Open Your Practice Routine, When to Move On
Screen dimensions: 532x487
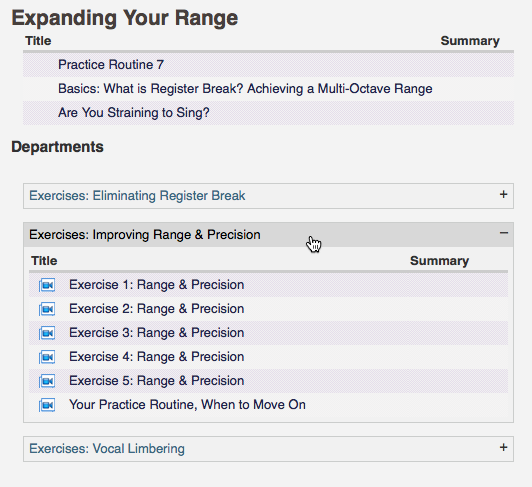[187, 405]
